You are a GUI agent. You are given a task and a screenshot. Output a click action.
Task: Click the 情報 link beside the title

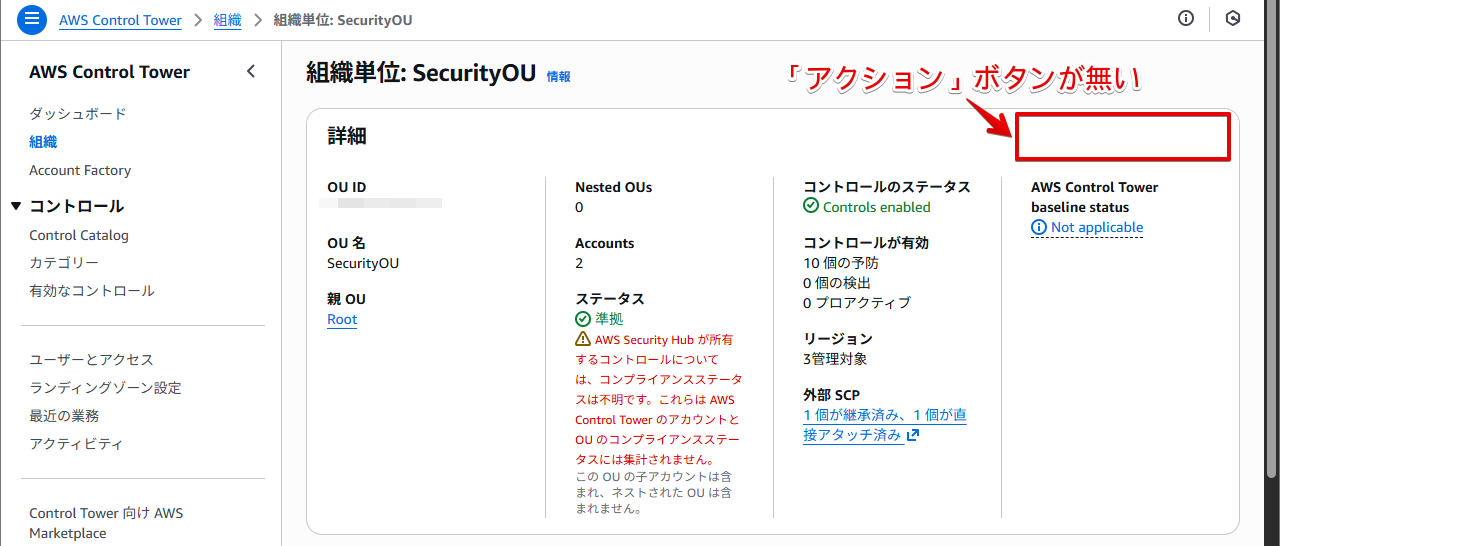pyautogui.click(x=559, y=76)
